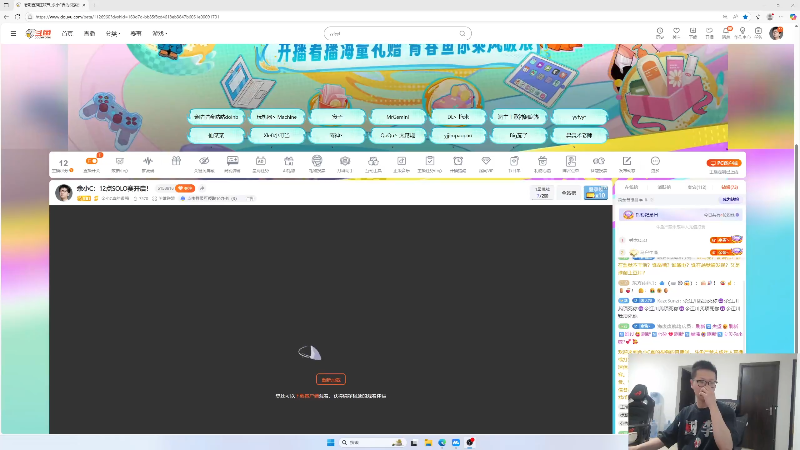Expand the 分类 category dropdown in header
800x450 pixels.
[113, 34]
